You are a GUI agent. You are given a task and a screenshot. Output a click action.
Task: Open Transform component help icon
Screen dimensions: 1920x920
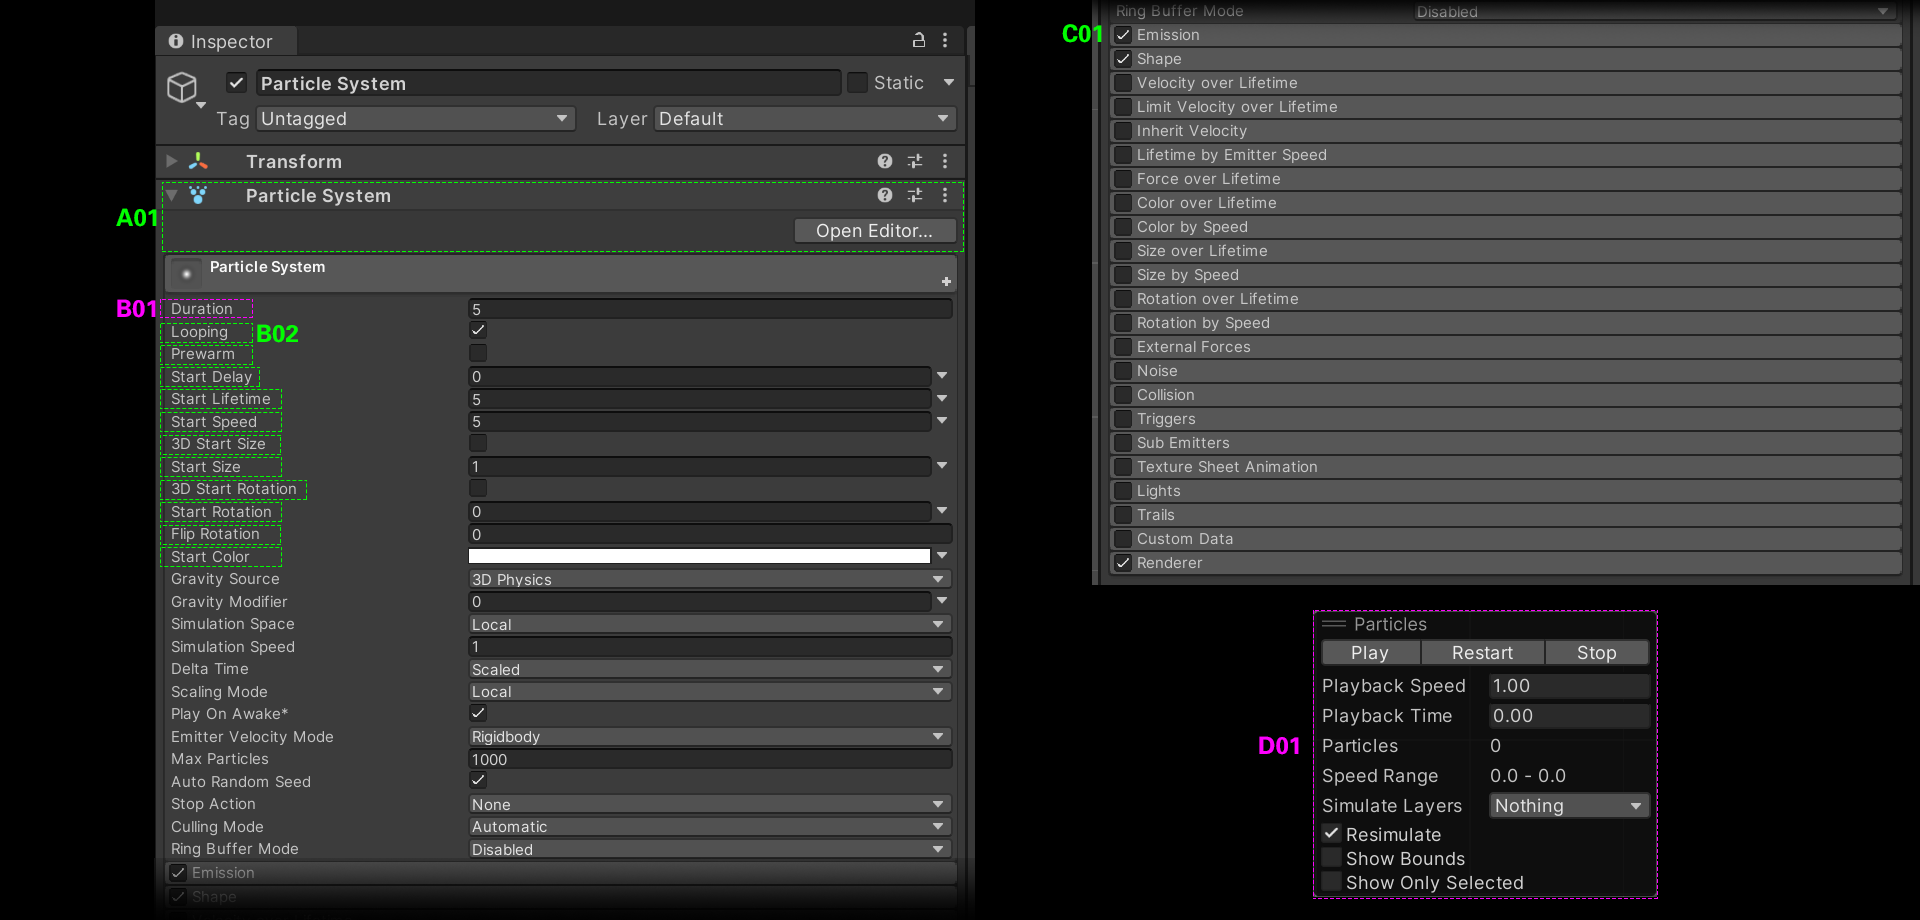click(x=885, y=161)
